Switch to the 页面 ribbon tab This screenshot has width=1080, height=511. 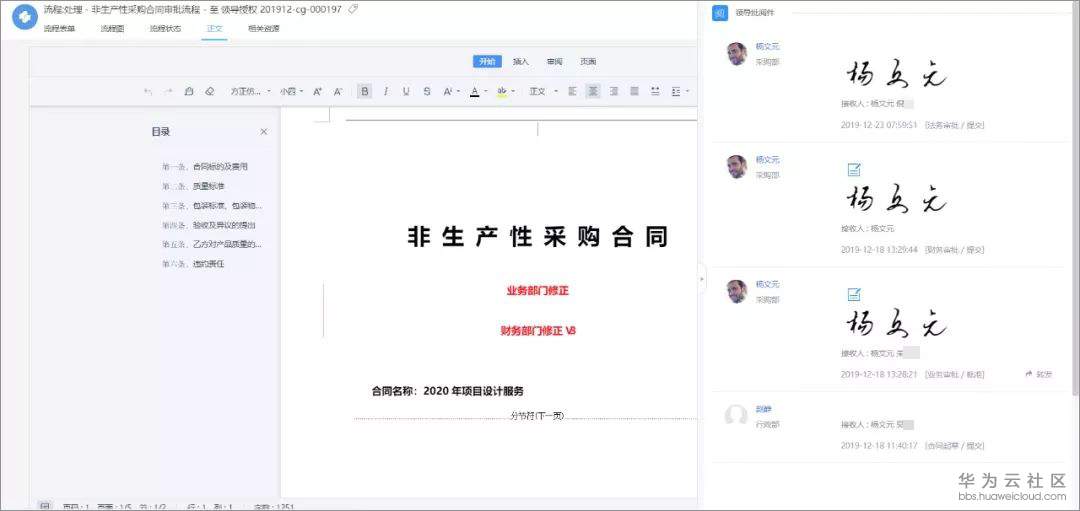[588, 61]
